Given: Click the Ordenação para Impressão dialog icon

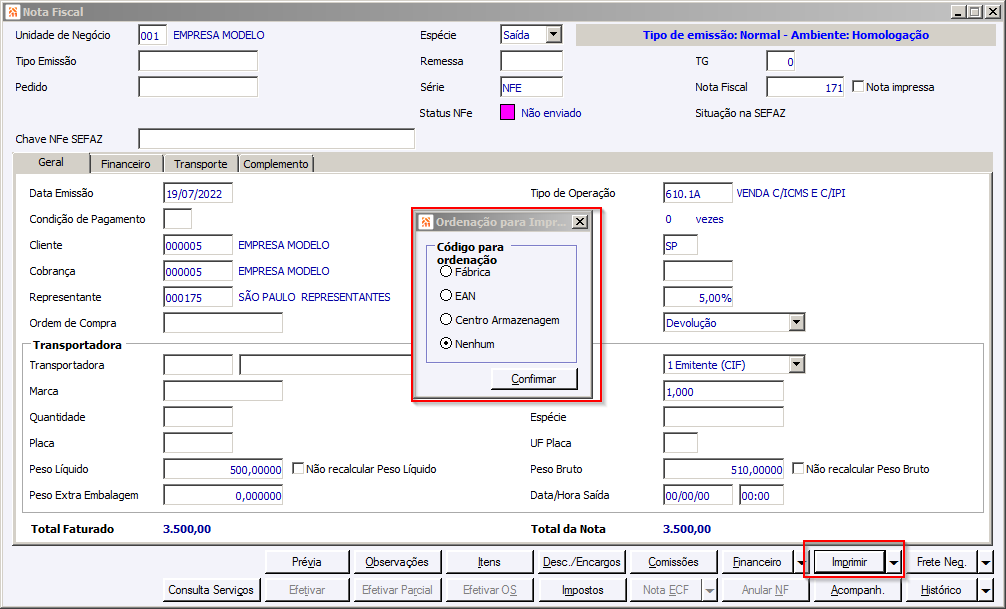Looking at the screenshot, I should tap(425, 222).
